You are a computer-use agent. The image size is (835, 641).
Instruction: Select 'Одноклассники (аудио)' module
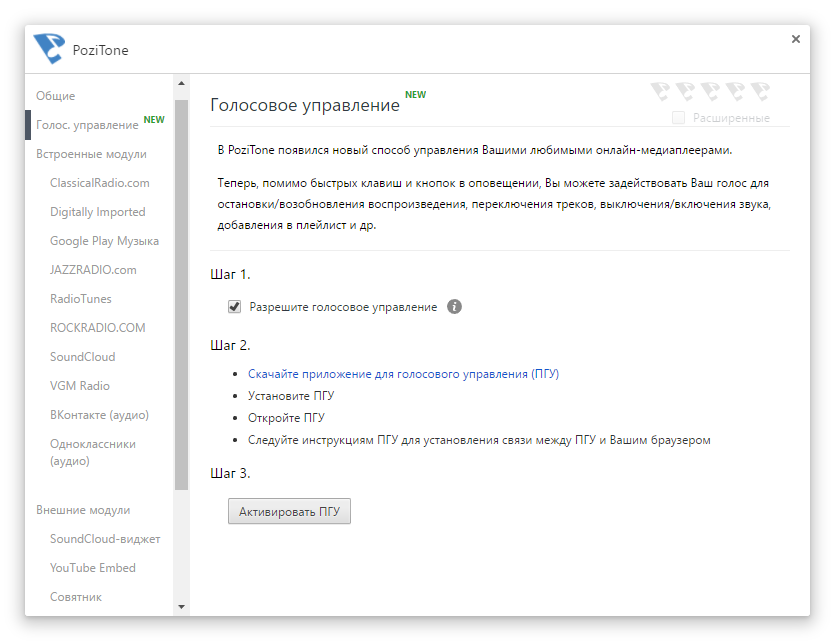point(93,452)
